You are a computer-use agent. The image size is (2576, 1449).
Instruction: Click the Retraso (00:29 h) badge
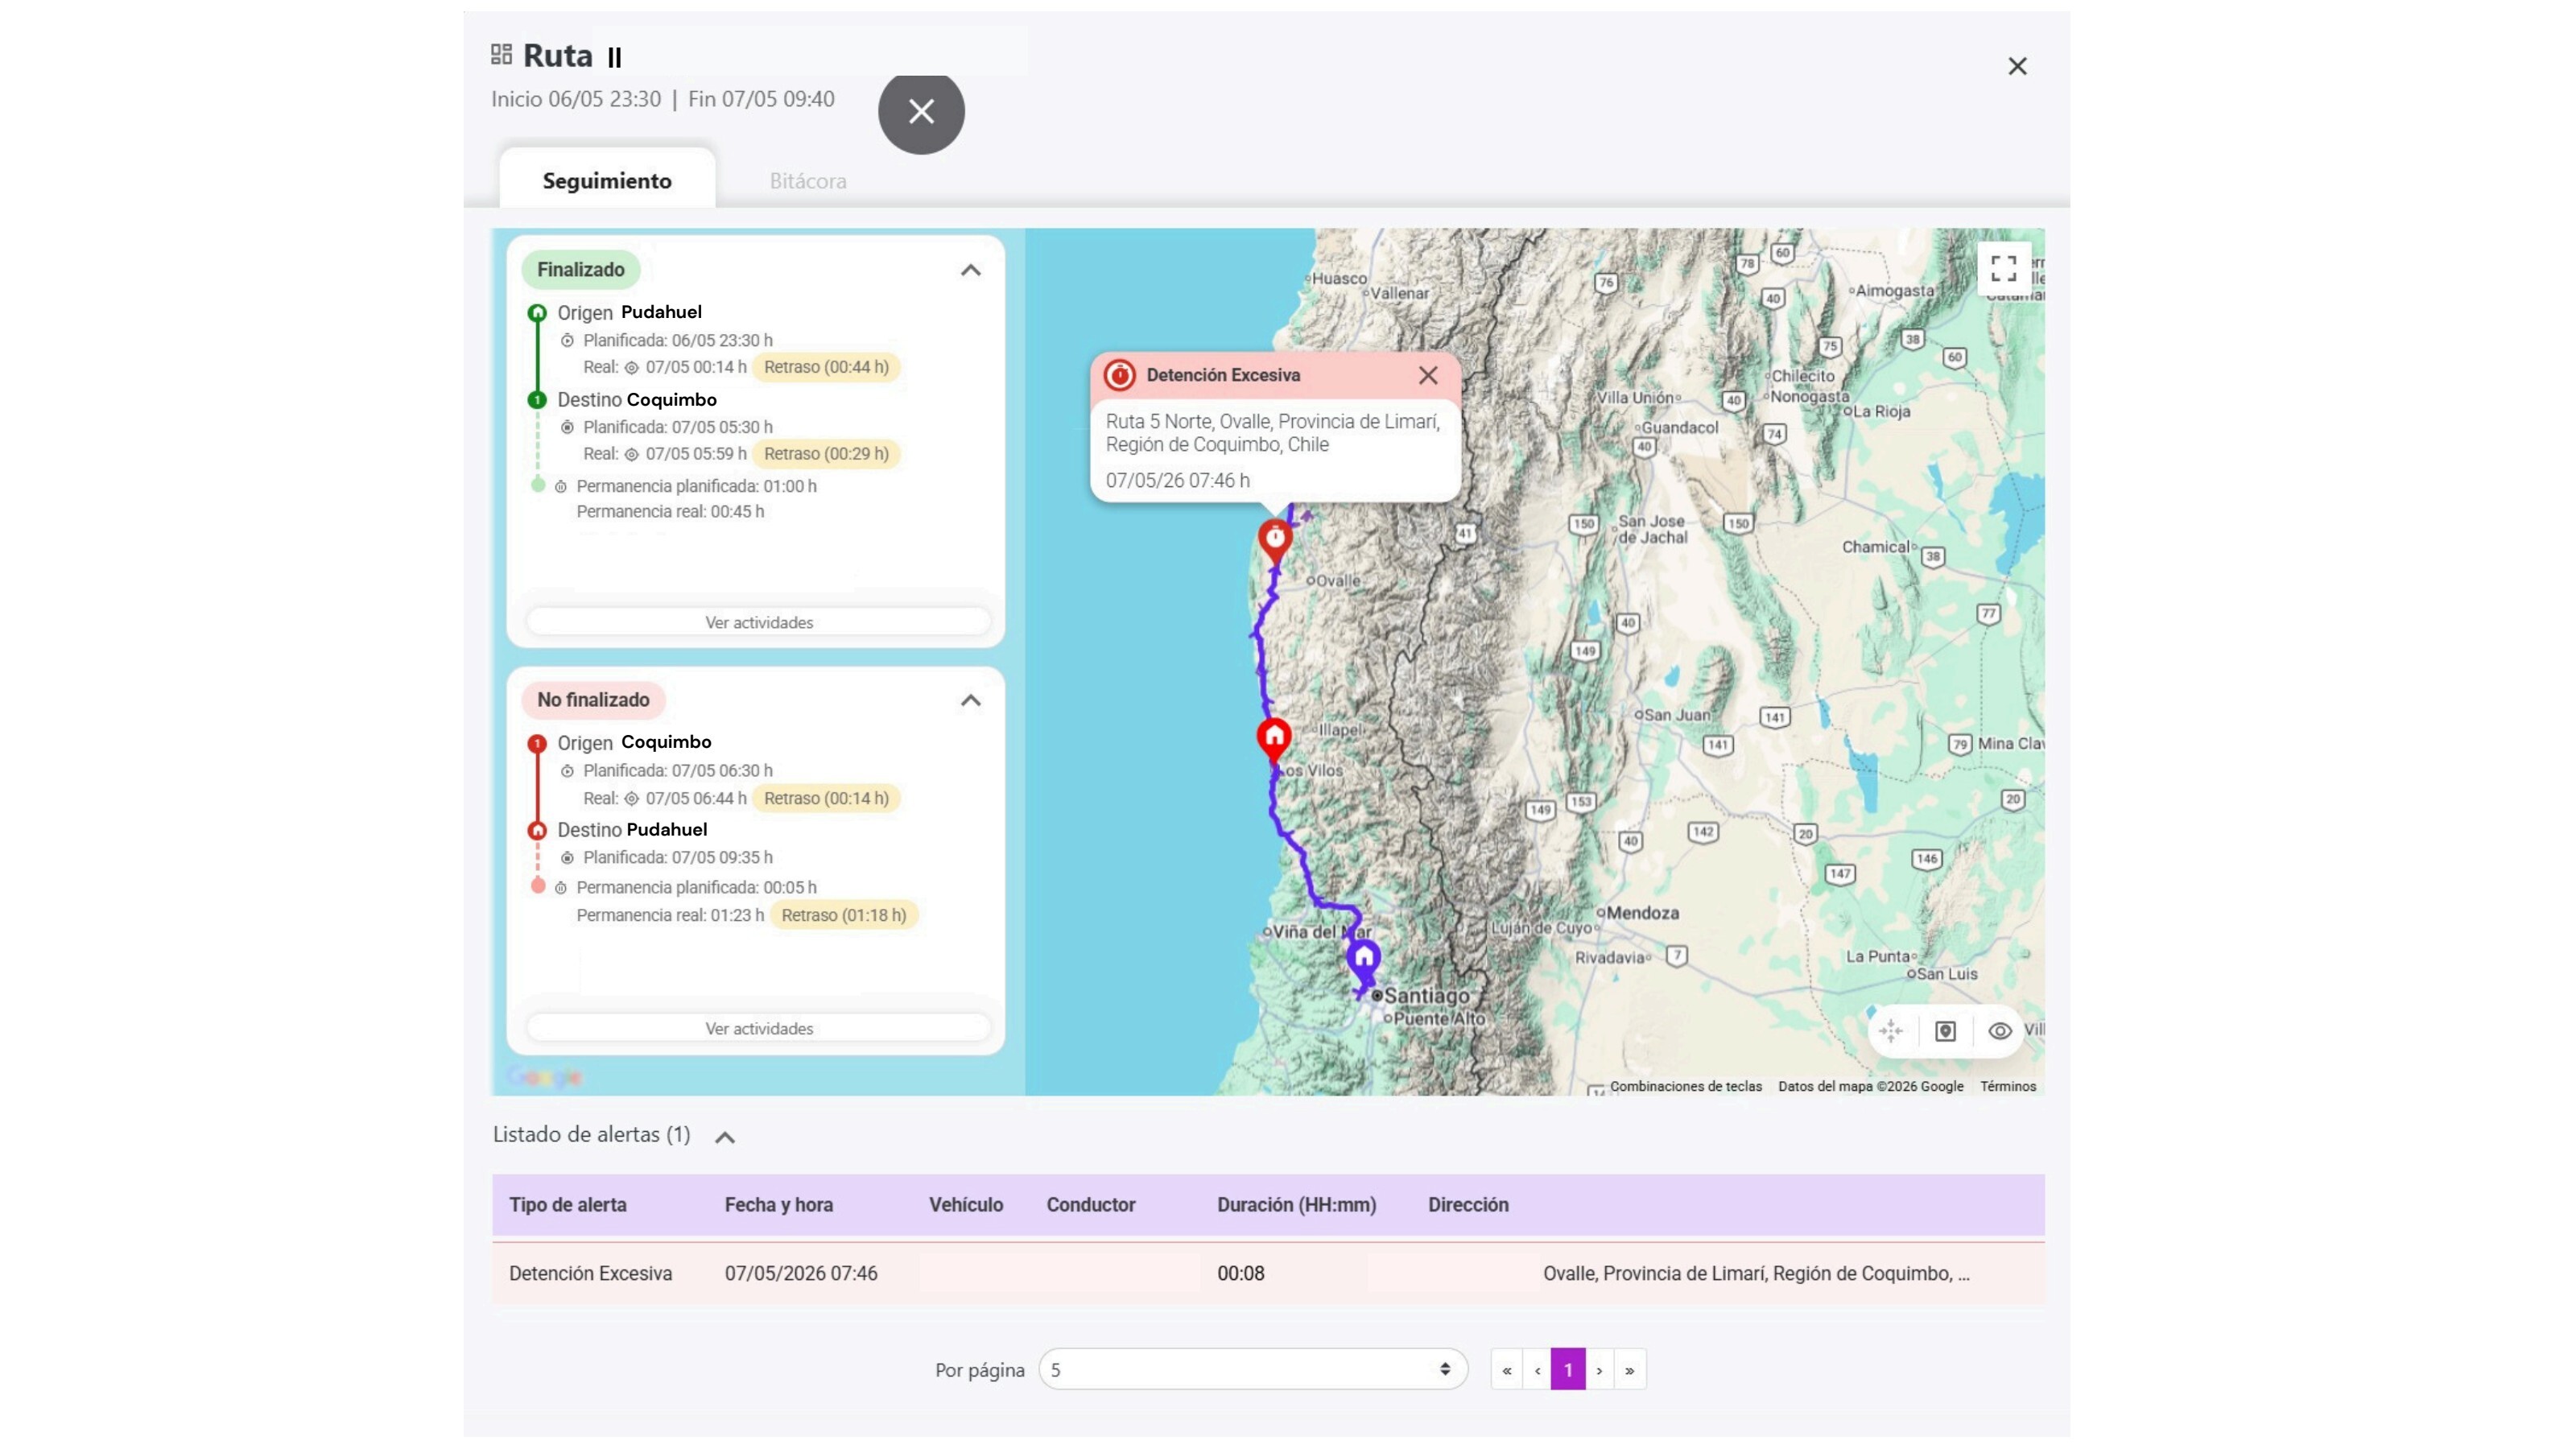826,454
